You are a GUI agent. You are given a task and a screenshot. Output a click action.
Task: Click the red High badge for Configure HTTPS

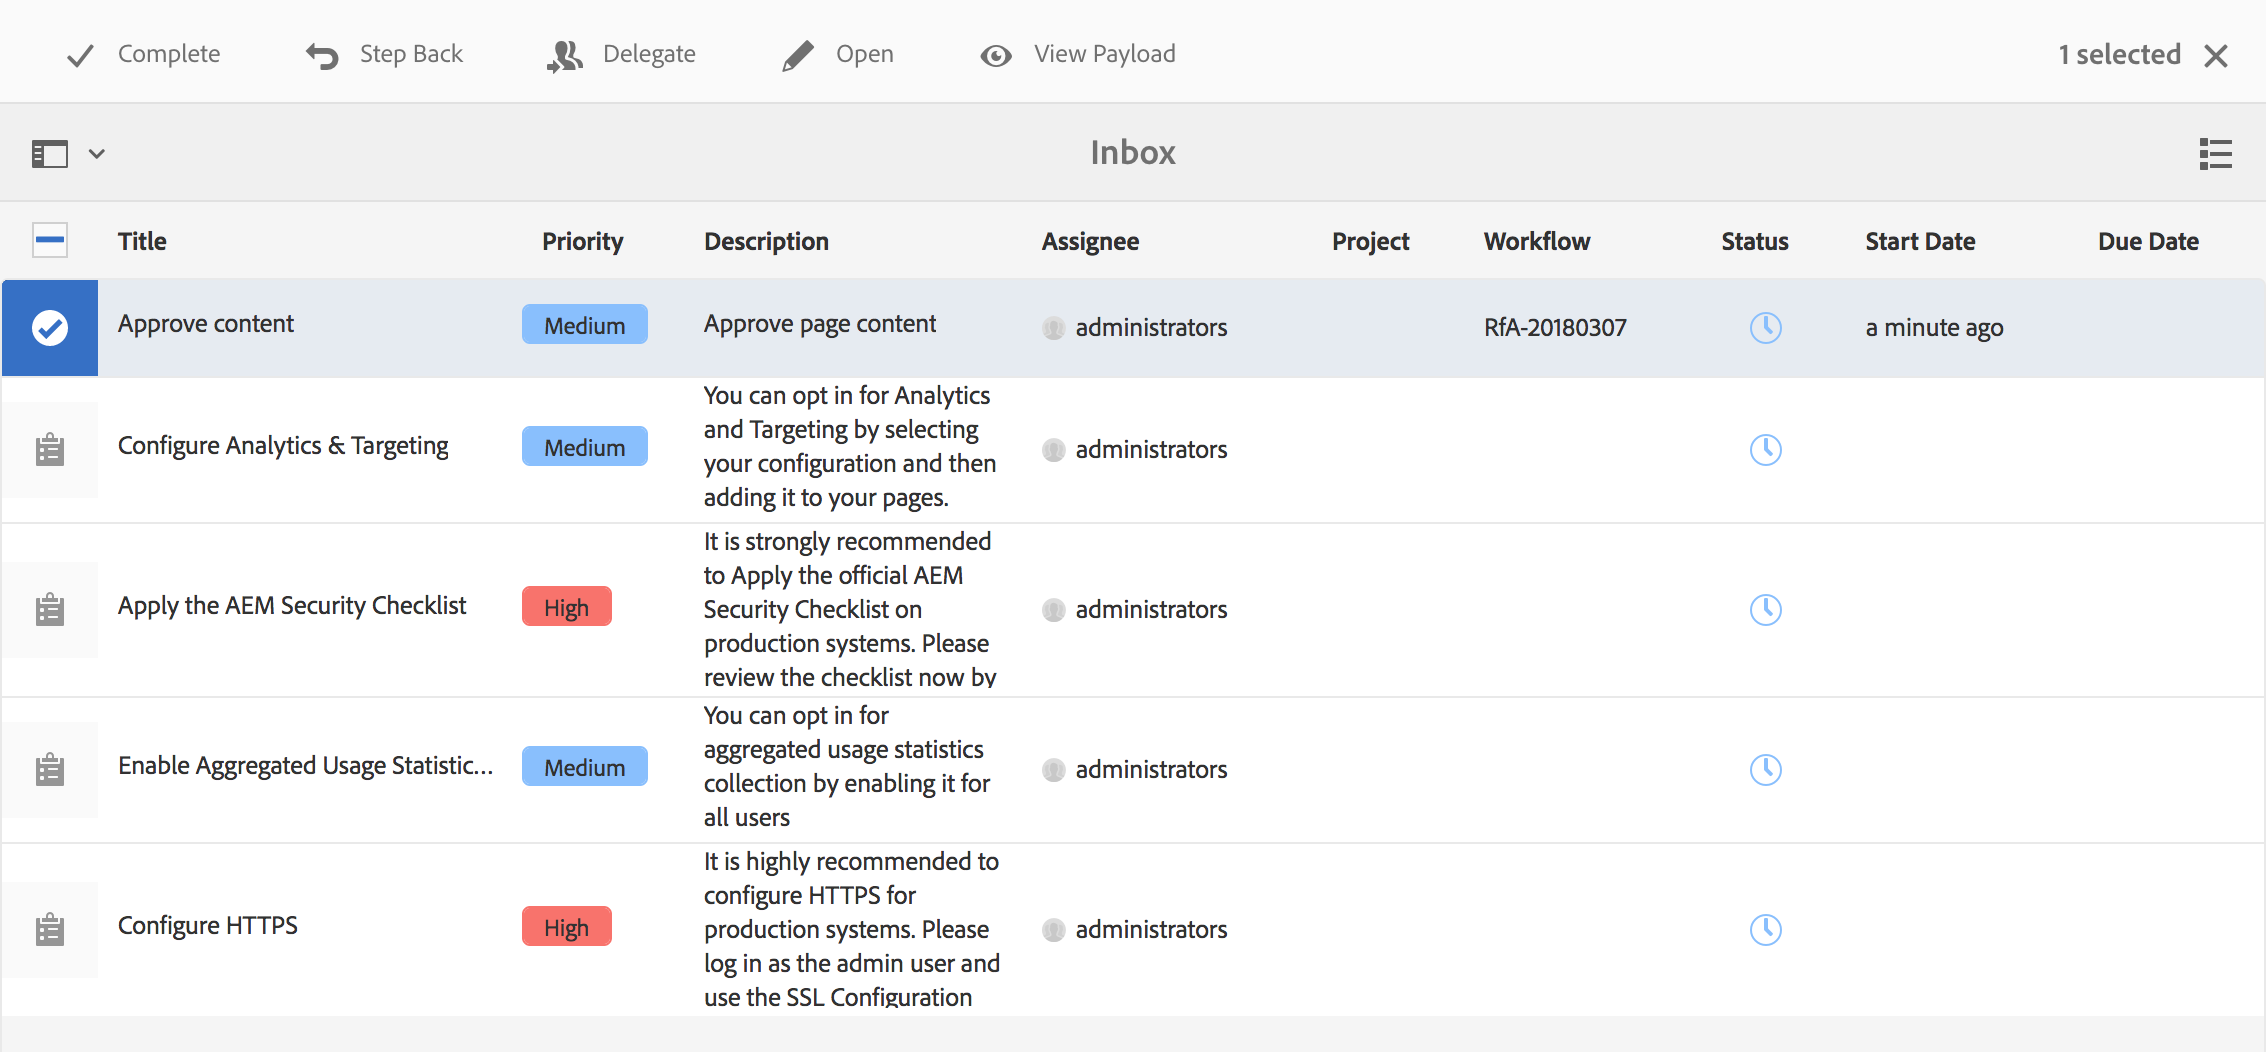coord(566,928)
